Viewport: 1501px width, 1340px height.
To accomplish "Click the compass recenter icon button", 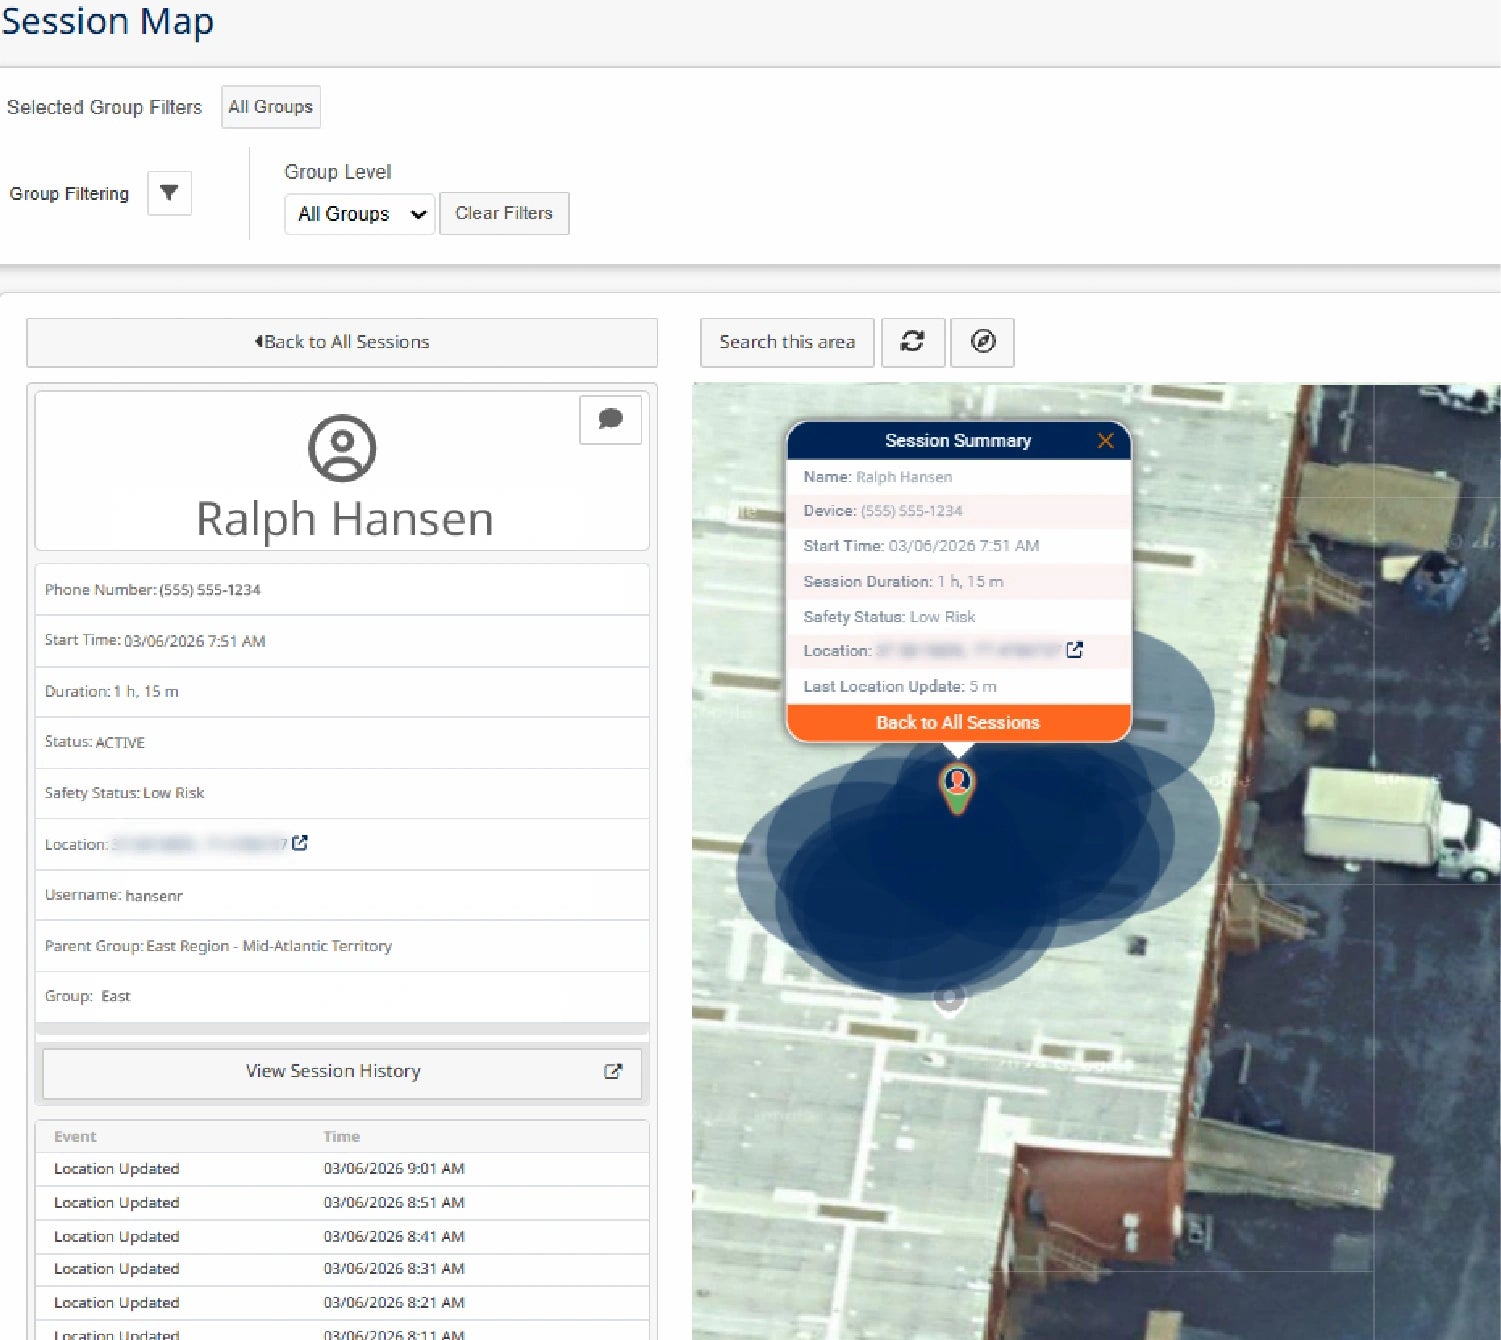I will pyautogui.click(x=982, y=342).
